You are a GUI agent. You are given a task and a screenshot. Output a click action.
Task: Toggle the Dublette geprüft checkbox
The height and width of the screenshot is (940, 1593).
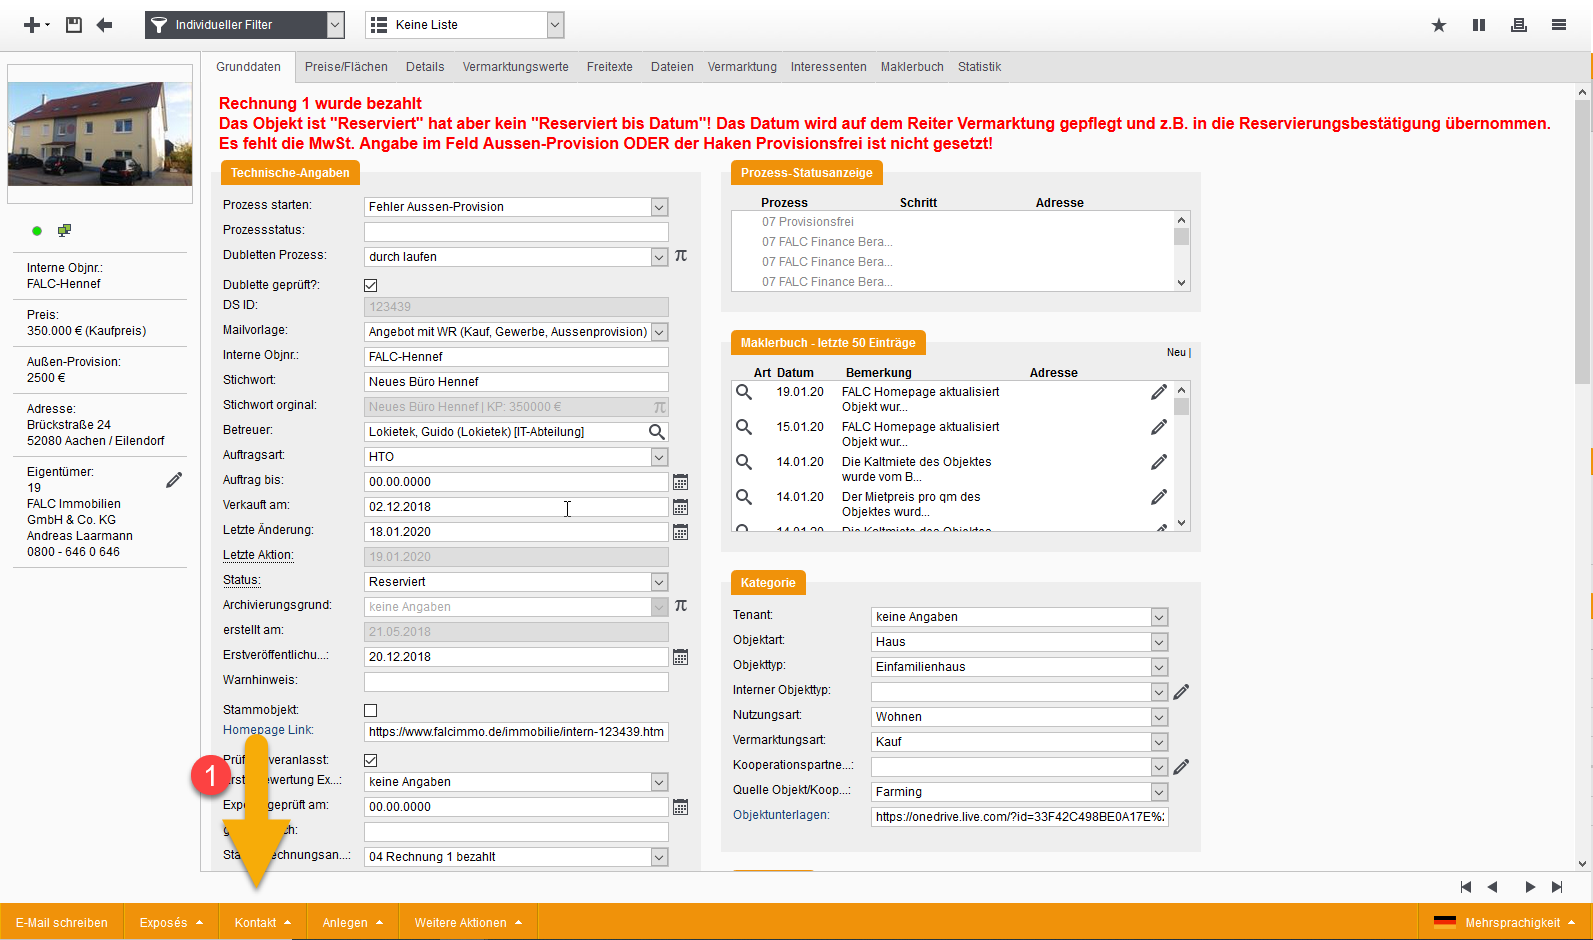click(x=371, y=286)
